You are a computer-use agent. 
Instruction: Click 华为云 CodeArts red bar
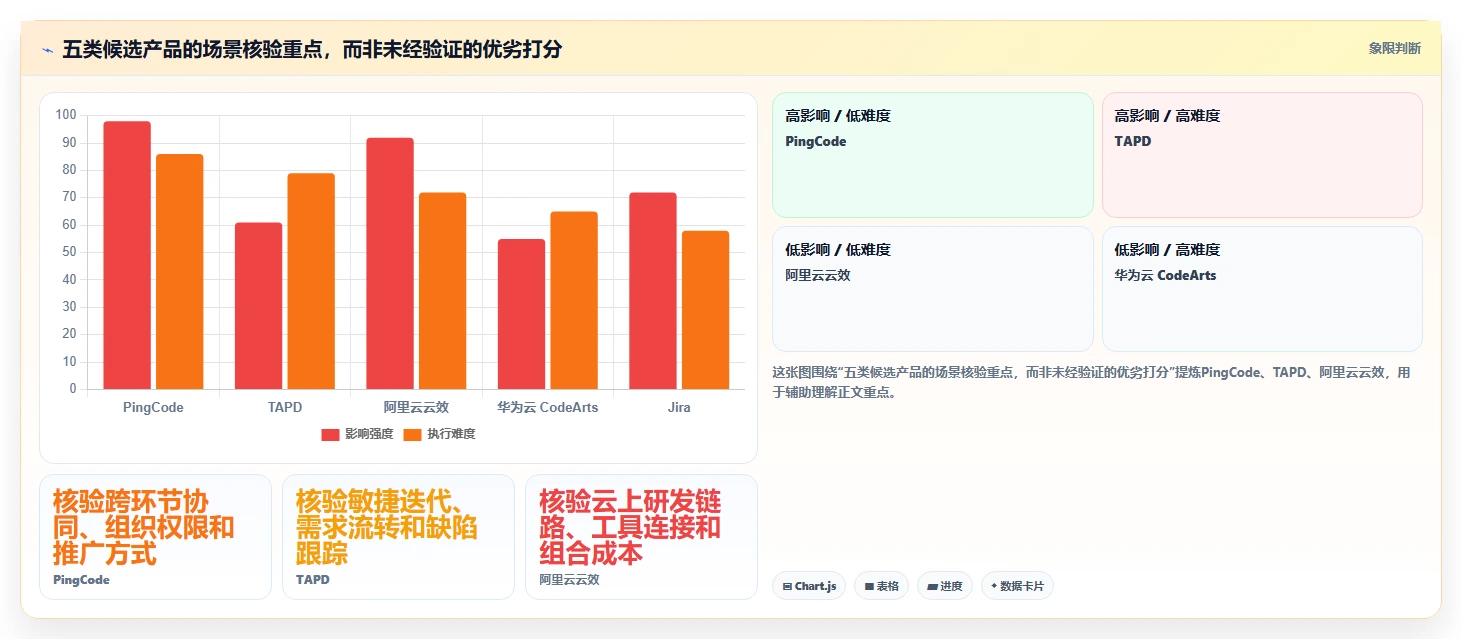[x=521, y=314]
